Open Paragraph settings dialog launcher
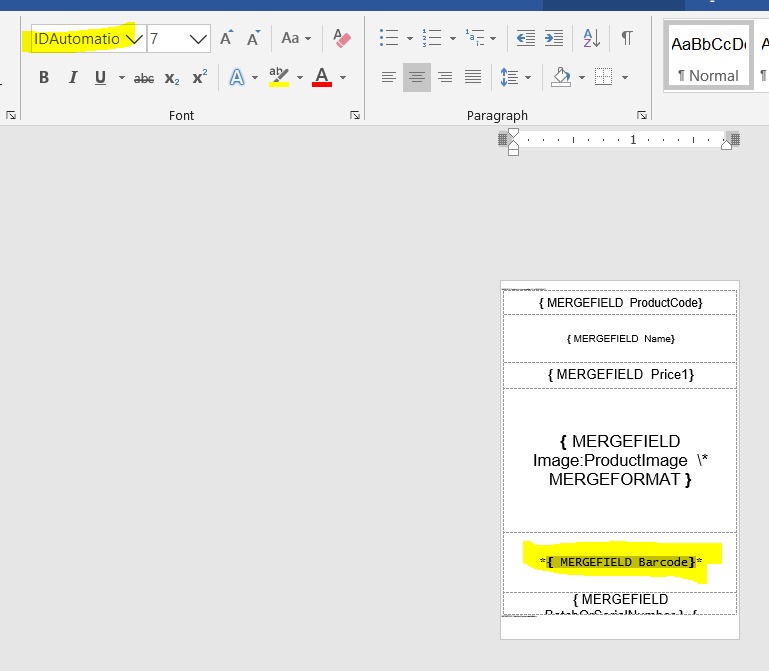The width and height of the screenshot is (769, 671). click(642, 116)
